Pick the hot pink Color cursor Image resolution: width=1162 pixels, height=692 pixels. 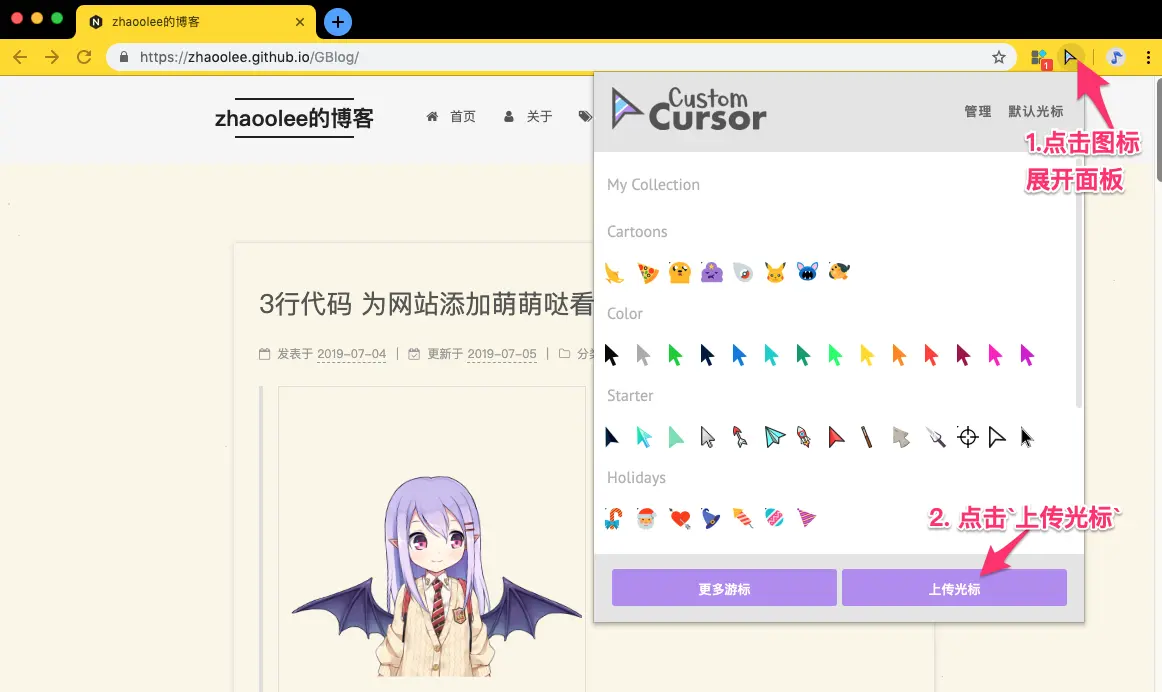[x=995, y=355]
